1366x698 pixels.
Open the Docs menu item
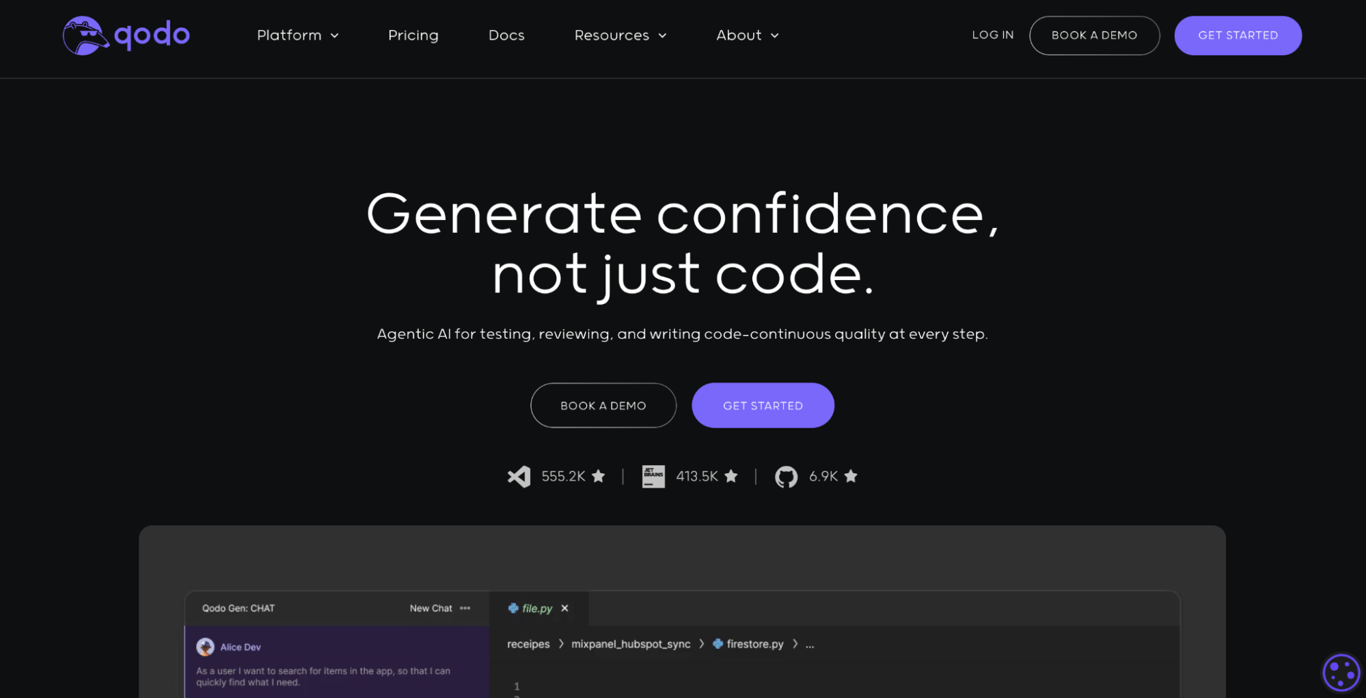pos(506,35)
